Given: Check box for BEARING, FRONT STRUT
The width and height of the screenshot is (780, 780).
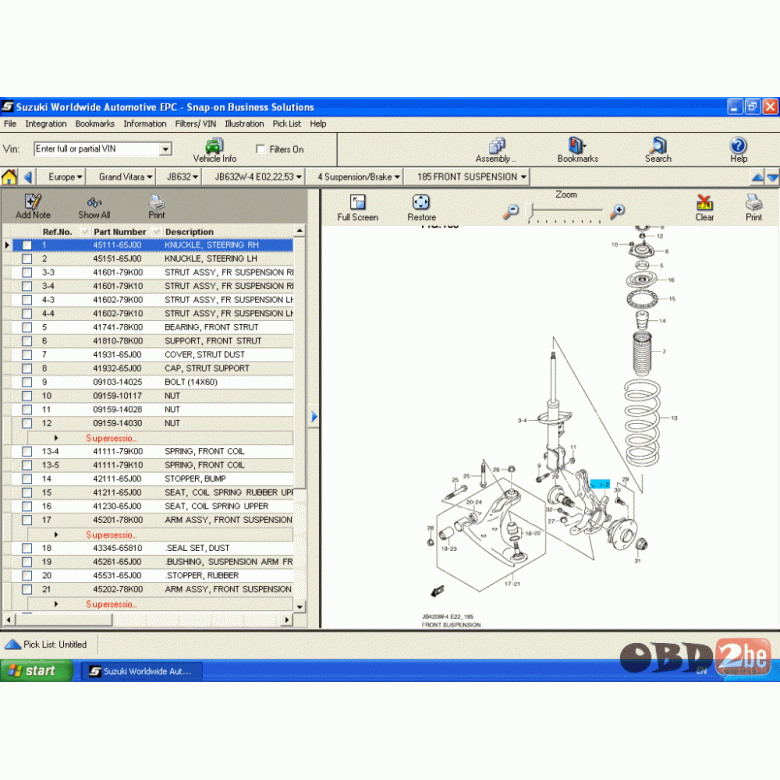Looking at the screenshot, I should coord(27,327).
